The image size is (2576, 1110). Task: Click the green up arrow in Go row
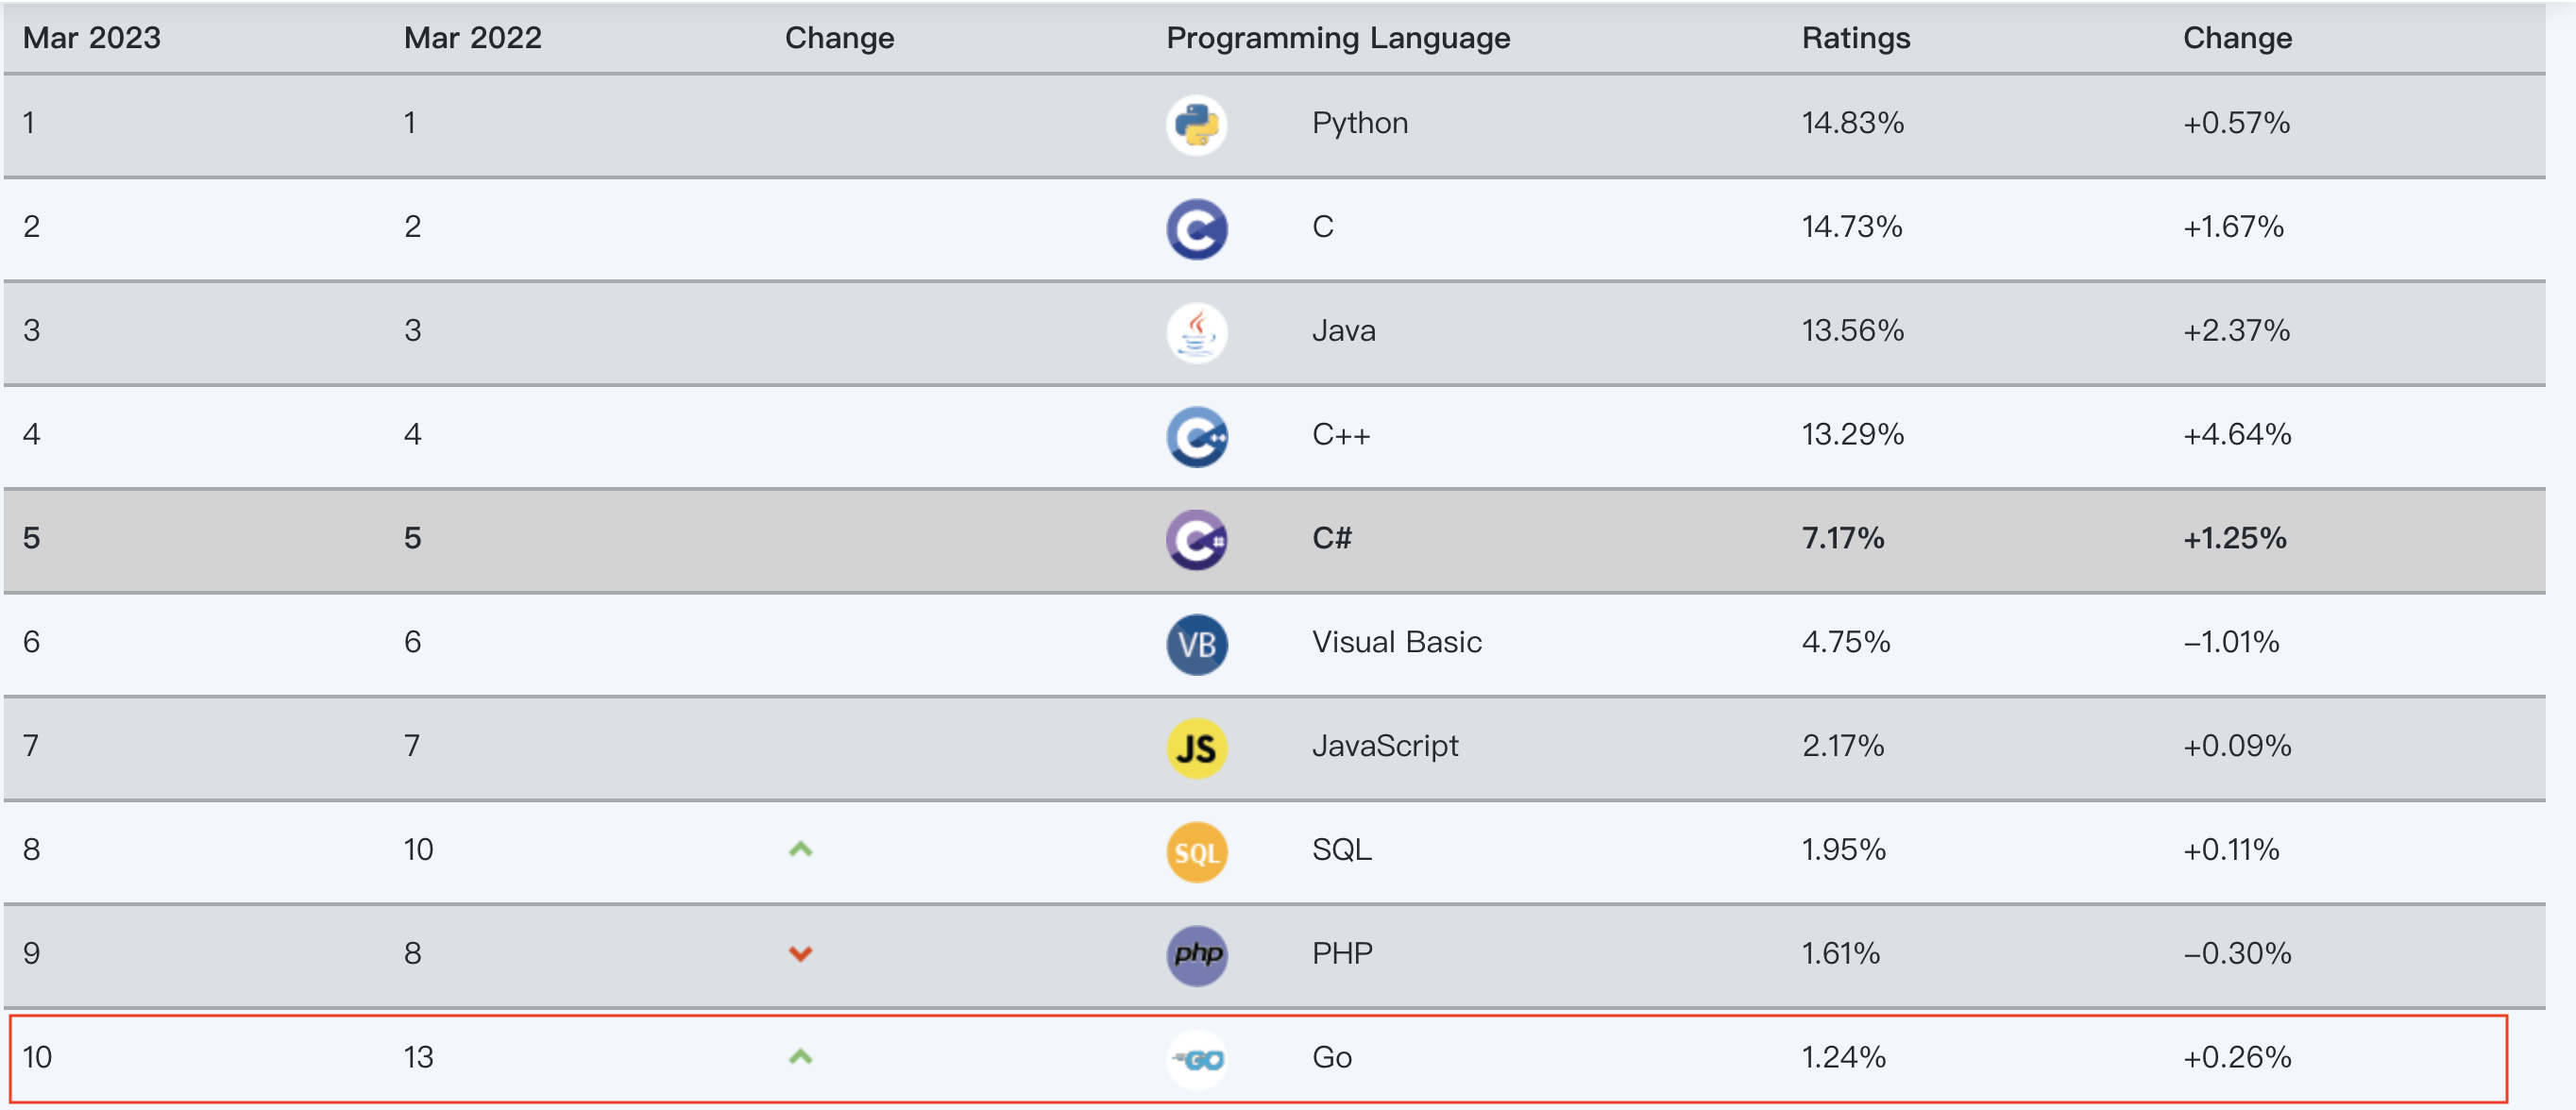coord(800,1057)
